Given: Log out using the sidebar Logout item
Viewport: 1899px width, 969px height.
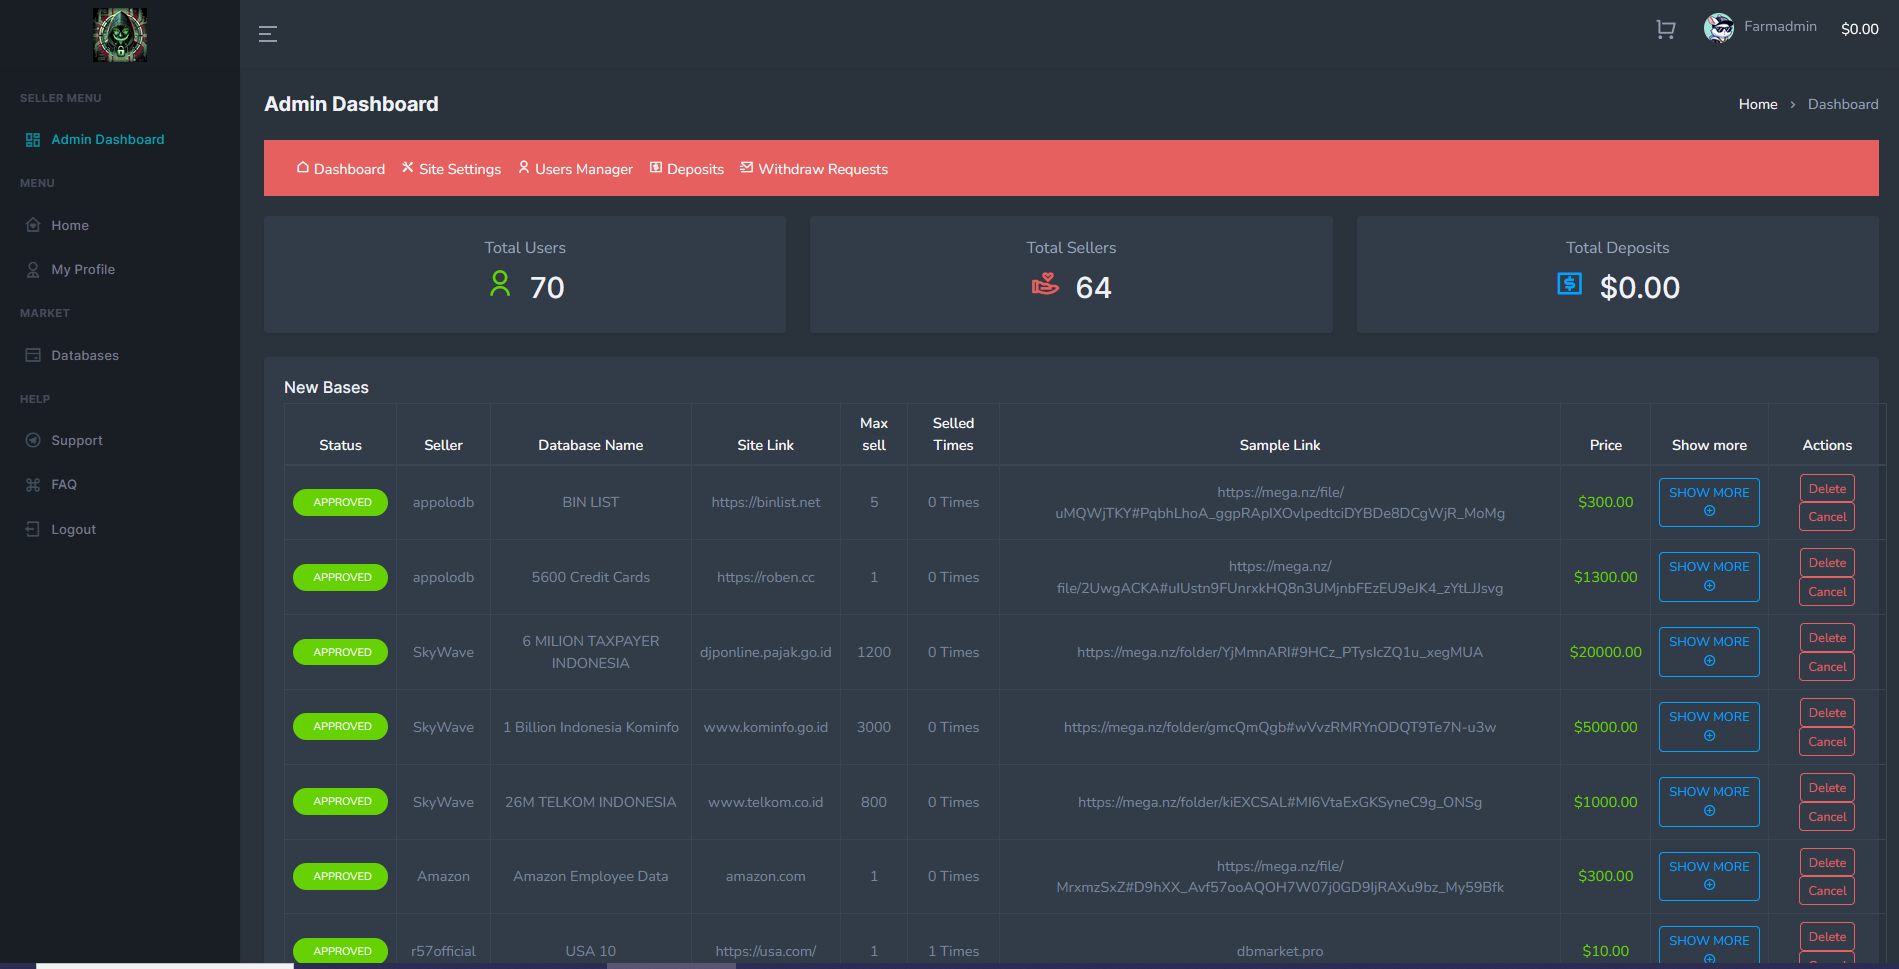Looking at the screenshot, I should 73,530.
